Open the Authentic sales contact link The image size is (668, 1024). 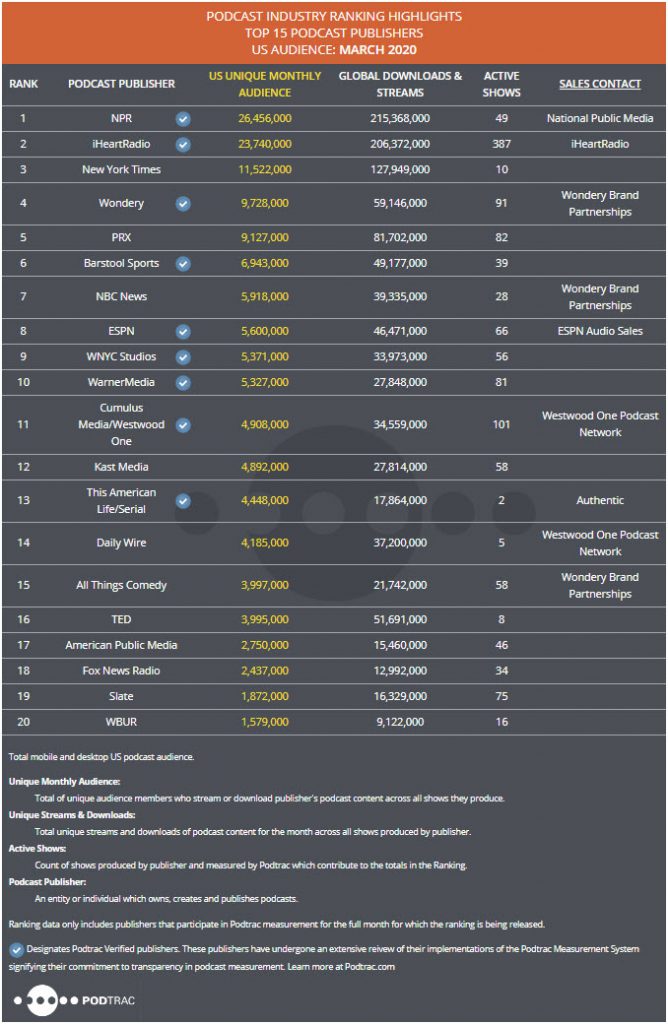tap(600, 501)
